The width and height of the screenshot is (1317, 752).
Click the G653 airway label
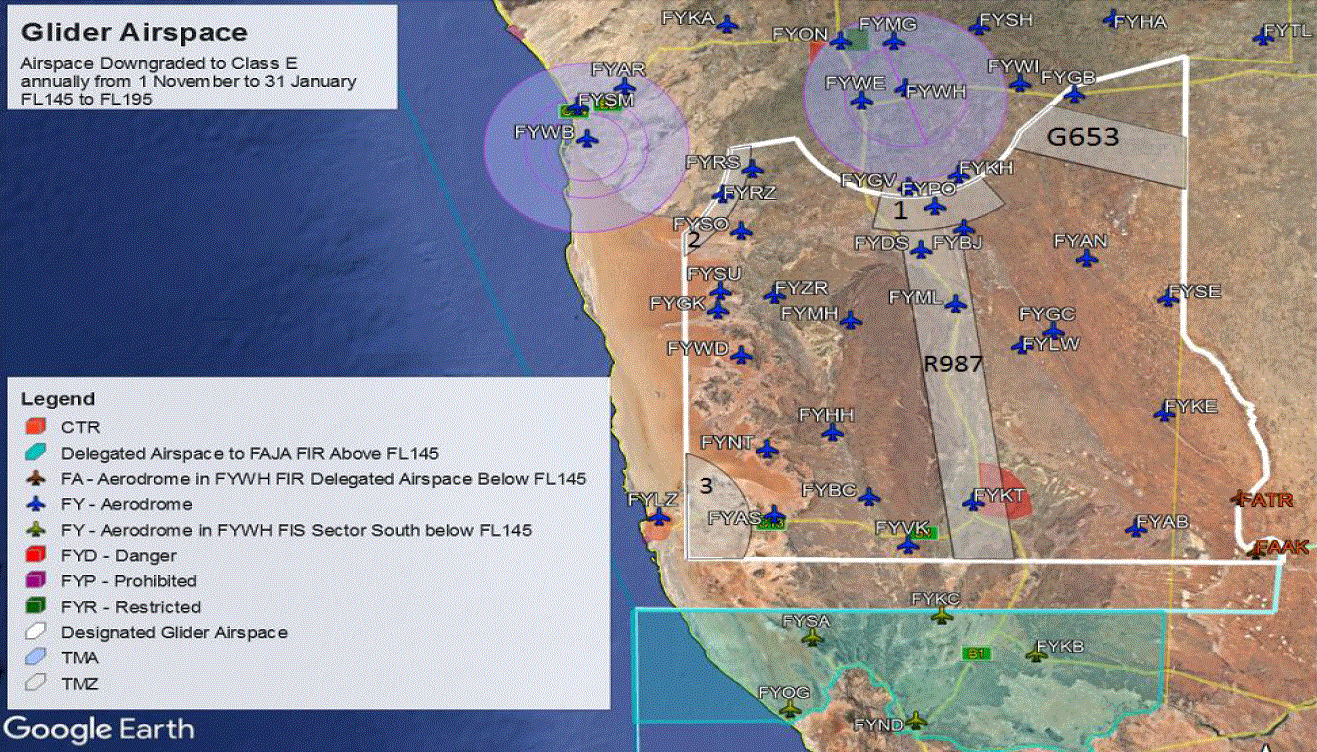click(1082, 137)
